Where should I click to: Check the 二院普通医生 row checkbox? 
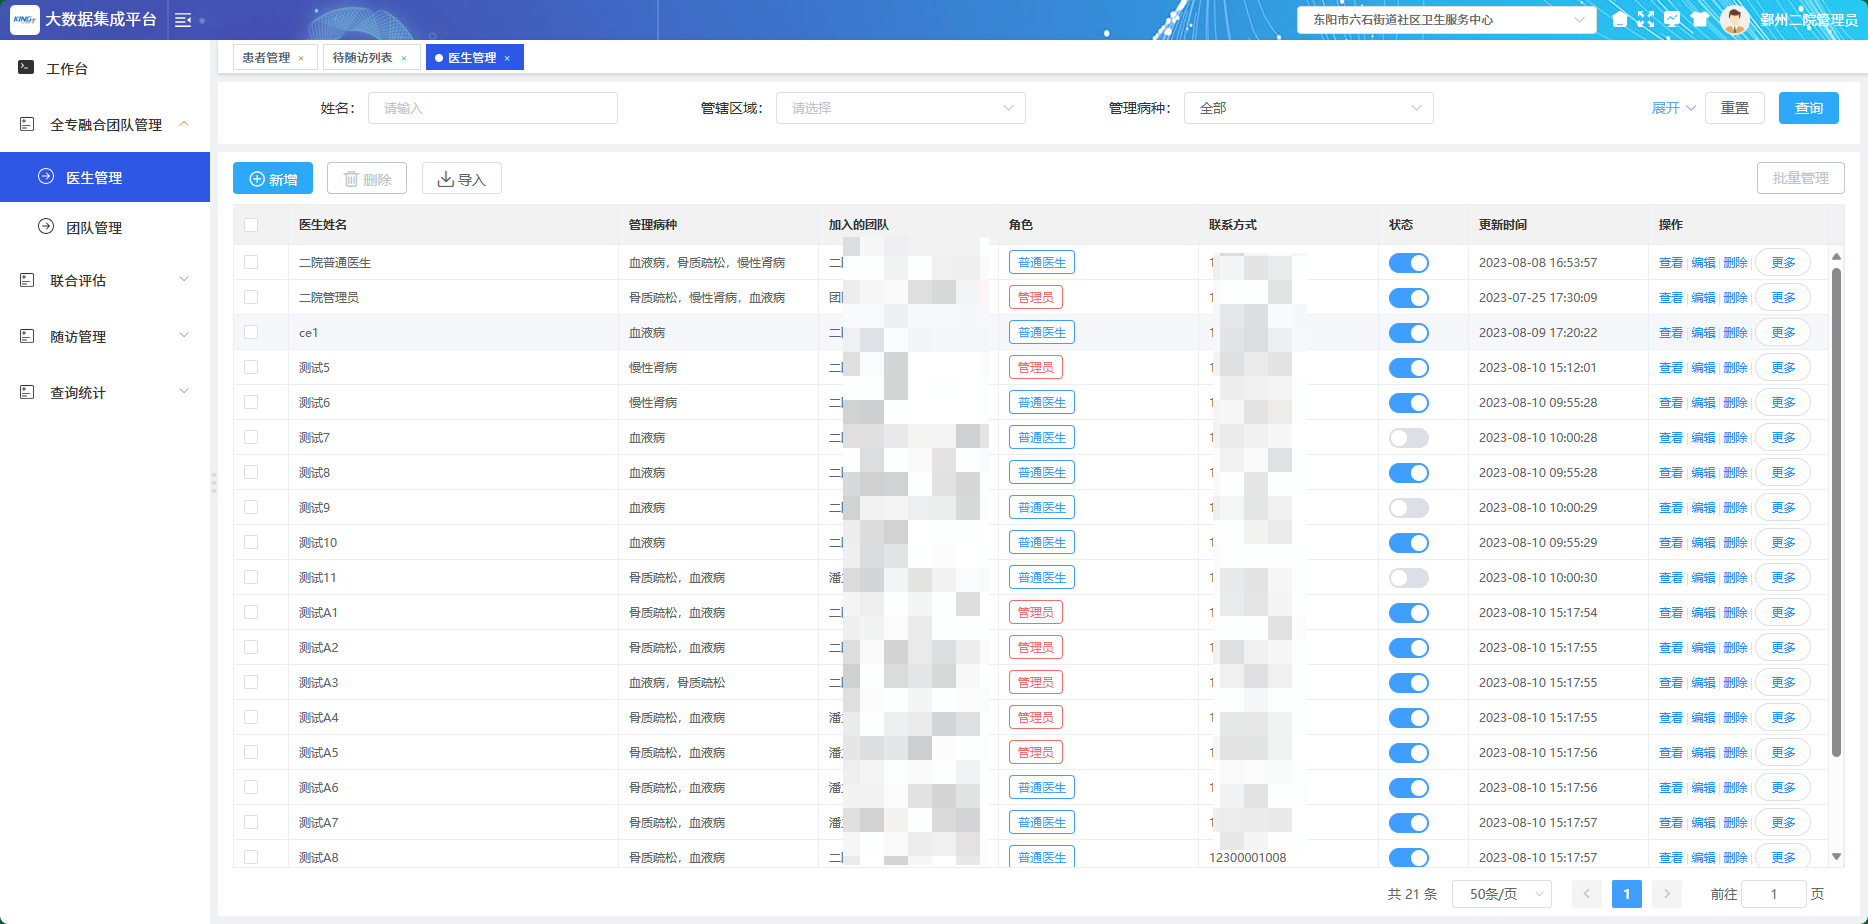tap(251, 262)
